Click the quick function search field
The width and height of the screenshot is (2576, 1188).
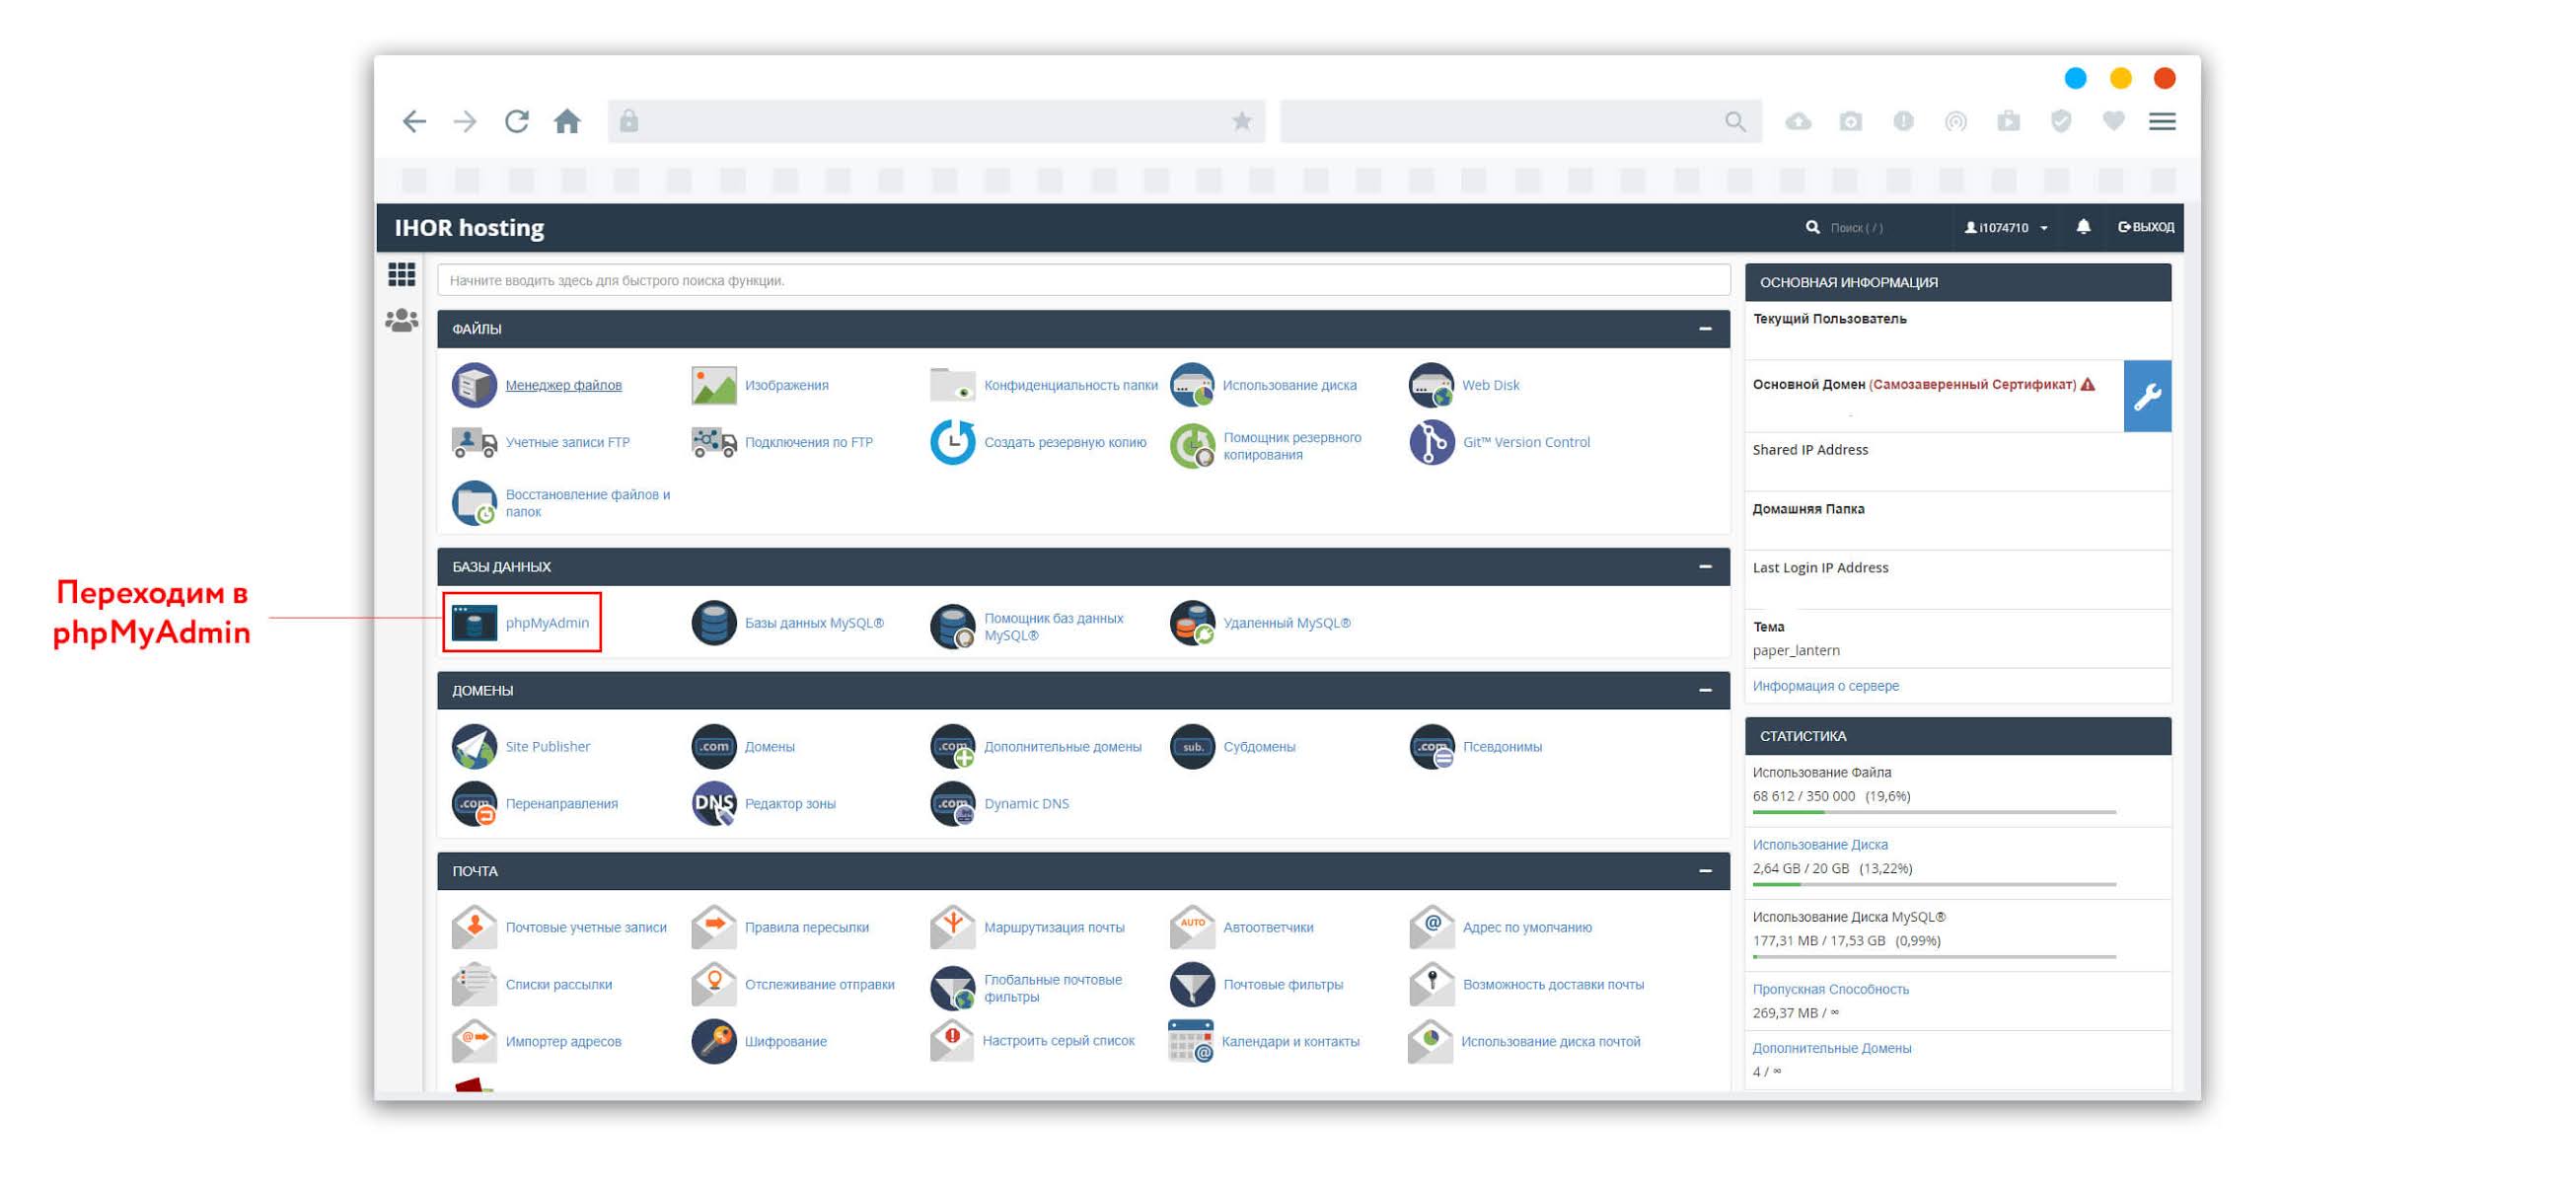(x=1083, y=280)
